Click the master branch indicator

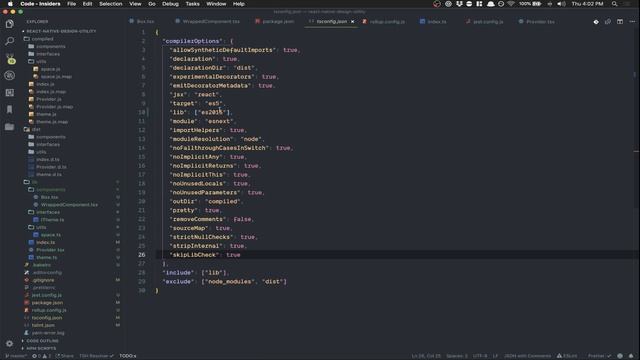tap(16, 356)
